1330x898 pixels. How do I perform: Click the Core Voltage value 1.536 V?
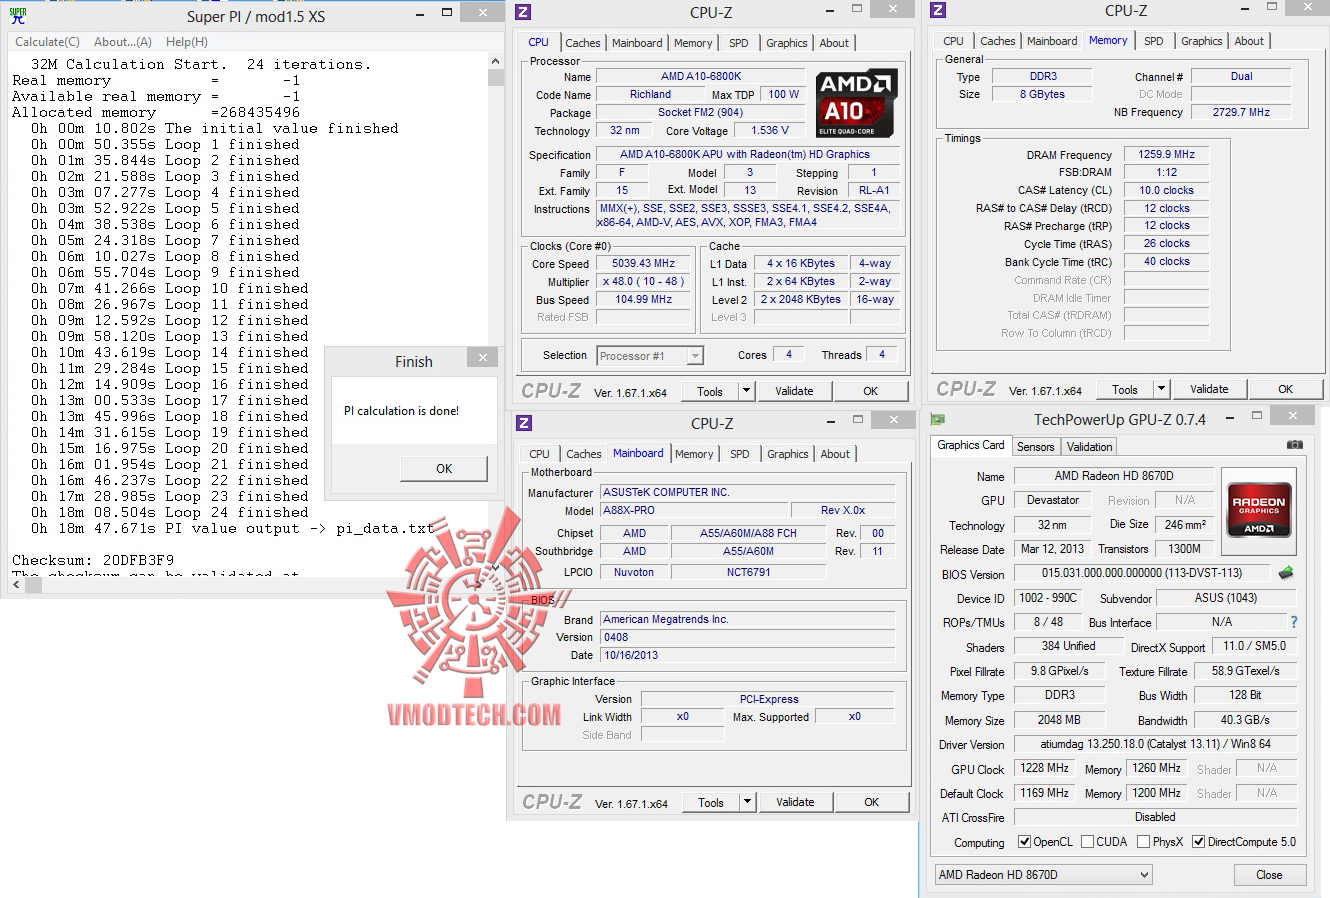769,130
